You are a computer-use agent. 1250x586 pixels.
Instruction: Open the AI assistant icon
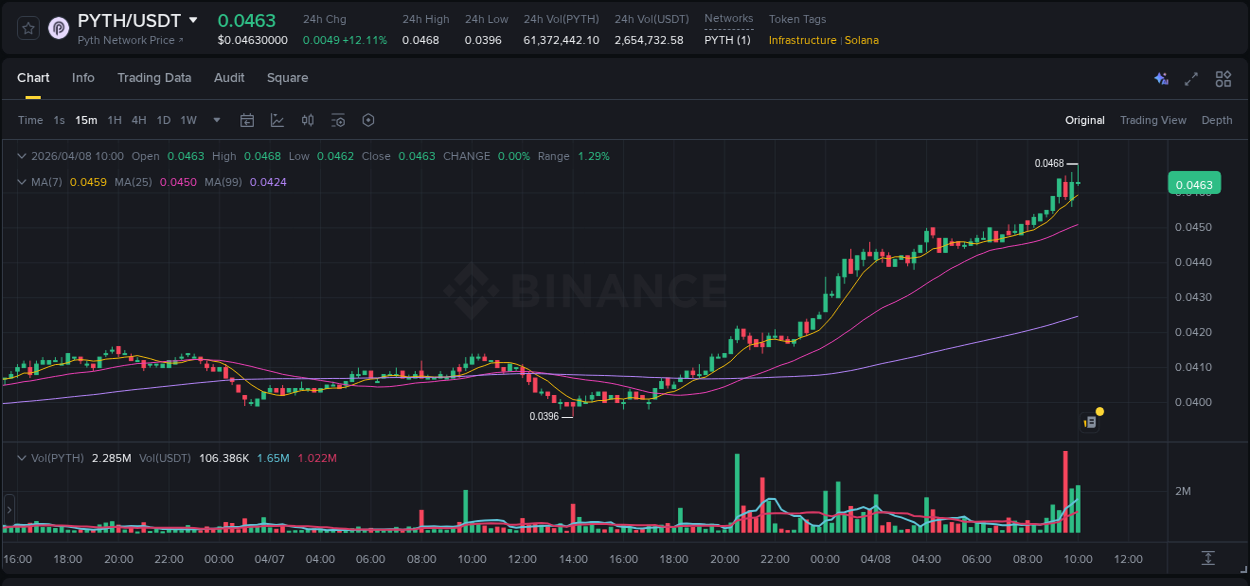1161,78
